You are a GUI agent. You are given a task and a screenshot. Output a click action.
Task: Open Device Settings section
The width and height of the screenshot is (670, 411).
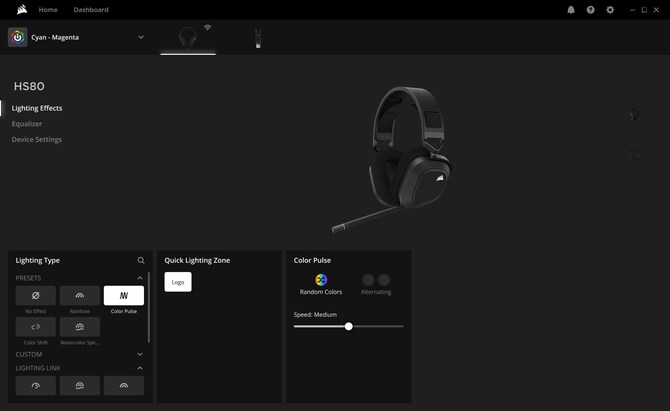pos(37,139)
